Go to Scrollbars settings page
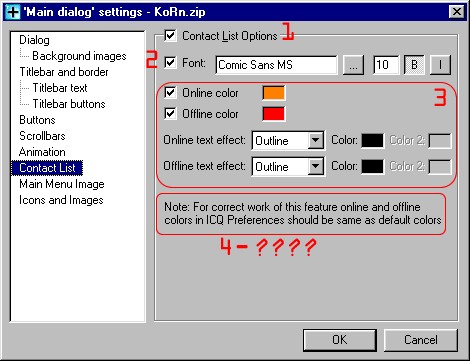This screenshot has width=470, height=361. (x=42, y=136)
